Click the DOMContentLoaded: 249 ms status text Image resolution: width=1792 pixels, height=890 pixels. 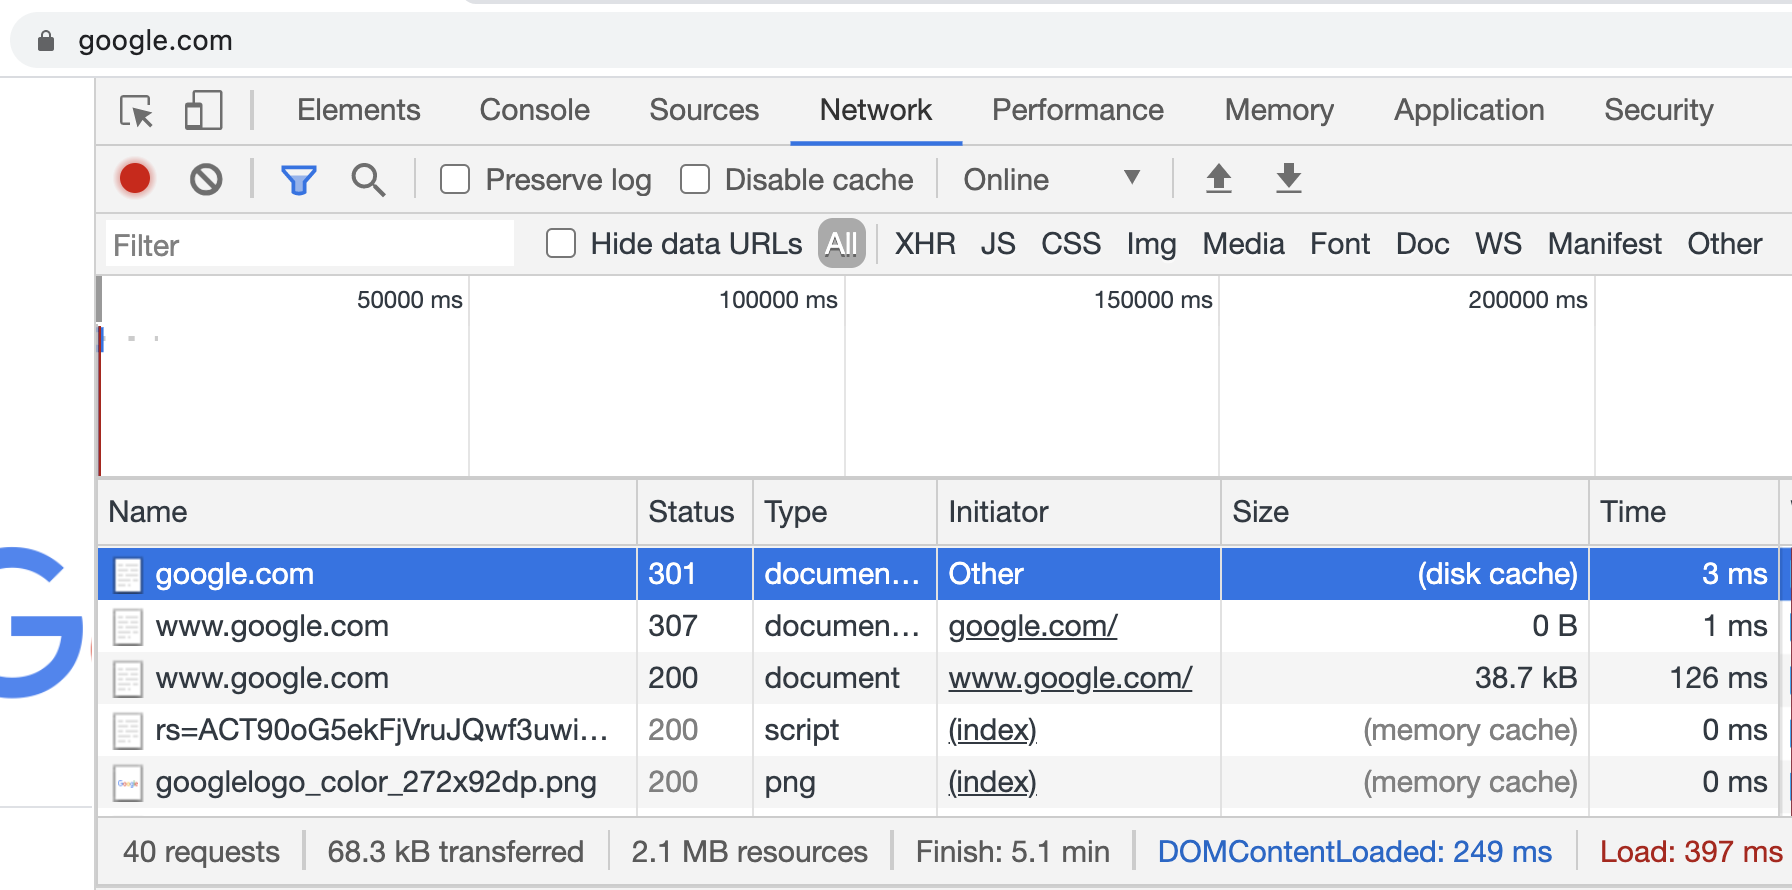pyautogui.click(x=1354, y=852)
